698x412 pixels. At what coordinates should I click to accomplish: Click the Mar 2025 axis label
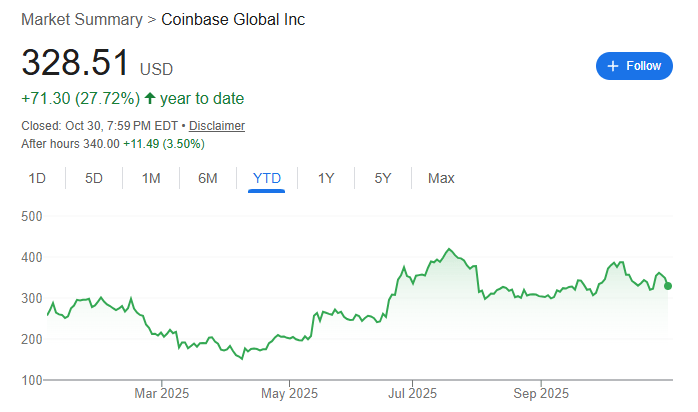click(x=162, y=393)
